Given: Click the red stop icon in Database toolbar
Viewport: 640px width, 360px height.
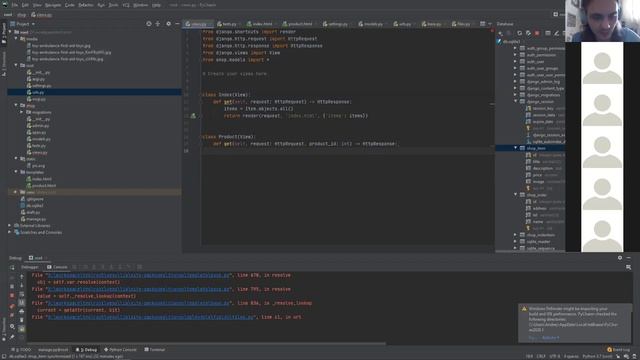Looking at the screenshot, I should click(537, 33).
